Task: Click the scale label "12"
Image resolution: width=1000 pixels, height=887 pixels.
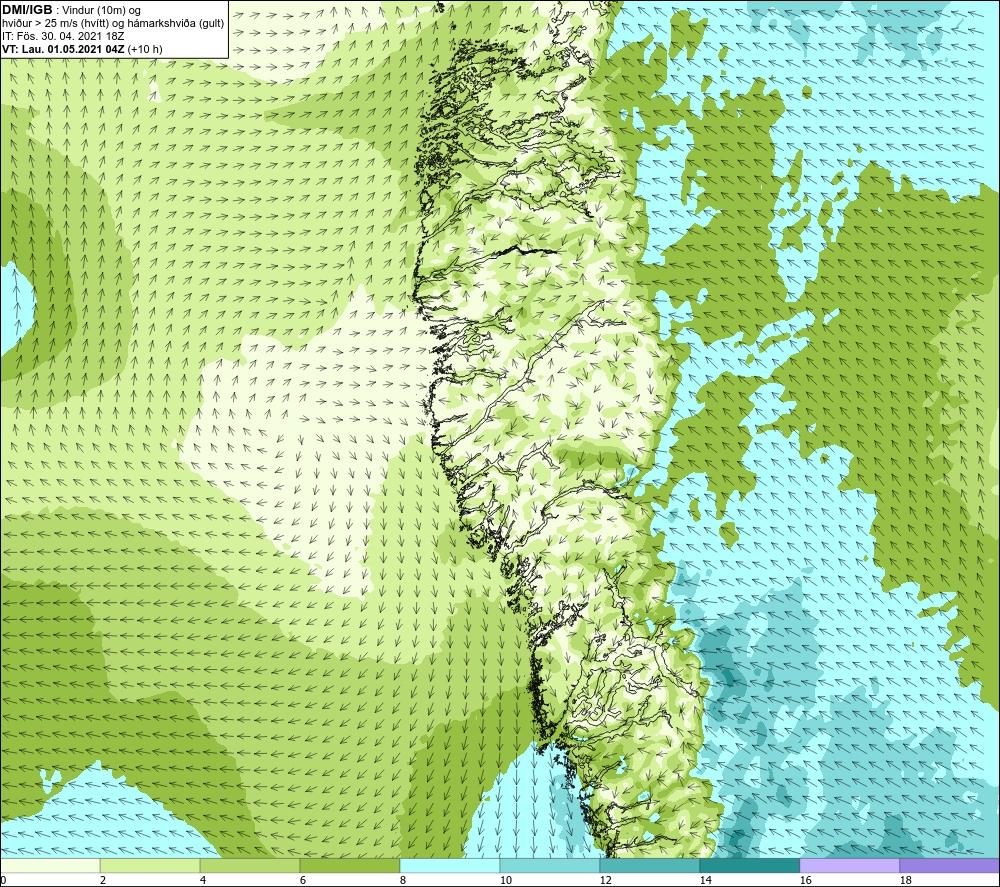Action: click(x=605, y=881)
